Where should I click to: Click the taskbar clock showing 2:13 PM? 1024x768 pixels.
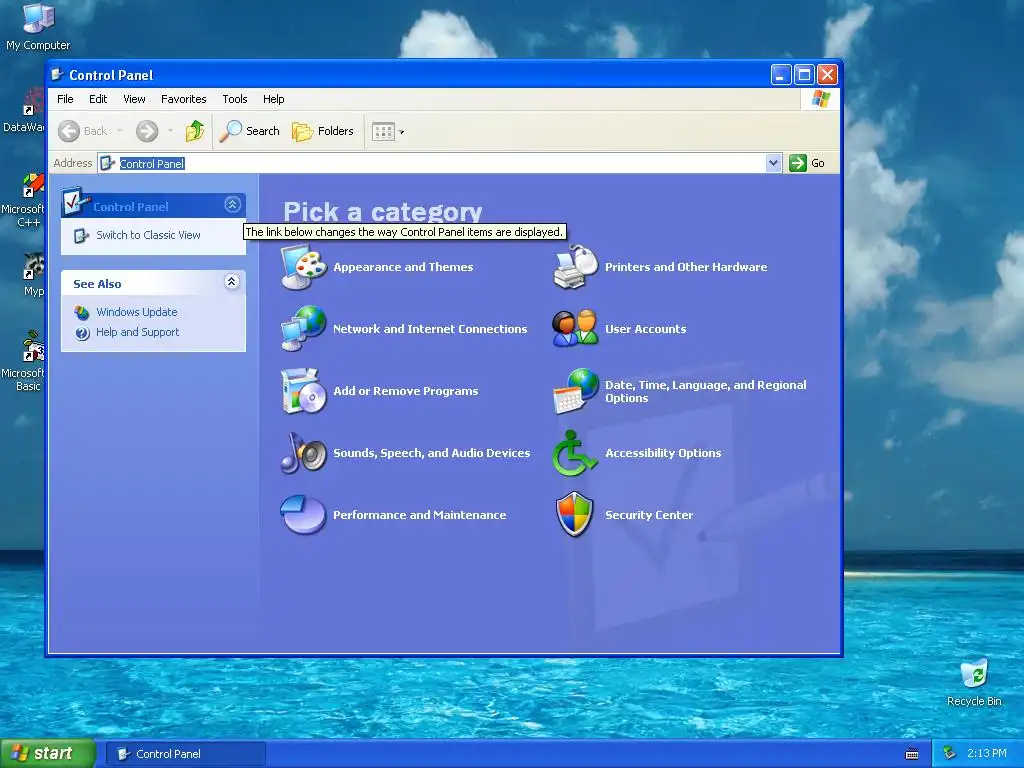(987, 754)
